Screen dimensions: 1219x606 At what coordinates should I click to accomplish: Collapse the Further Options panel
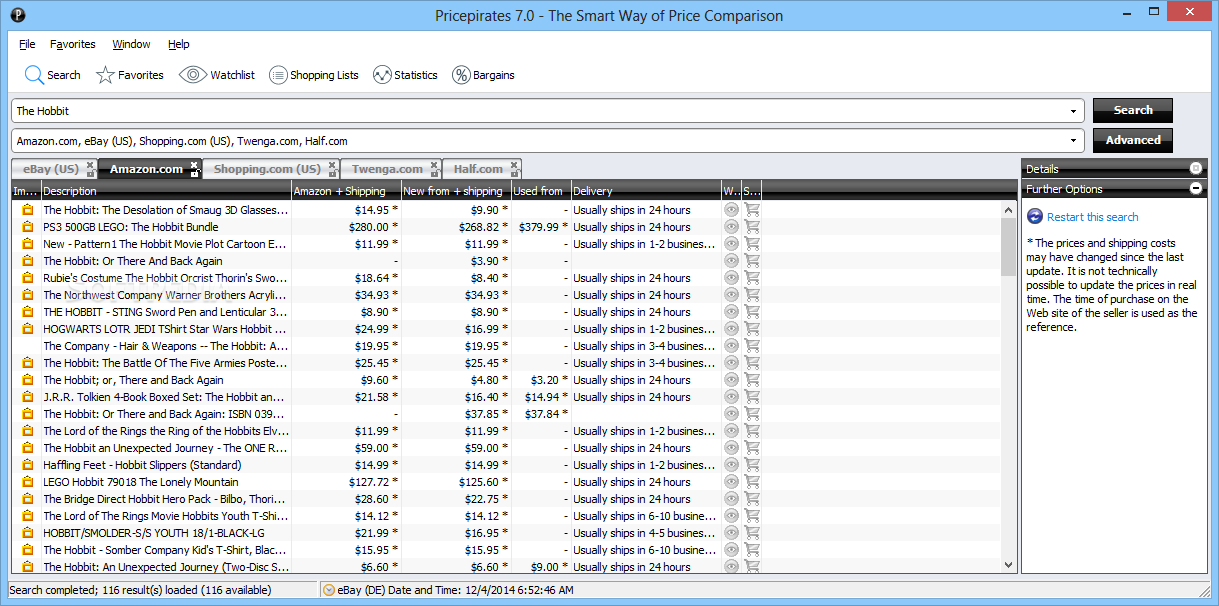pyautogui.click(x=1196, y=189)
